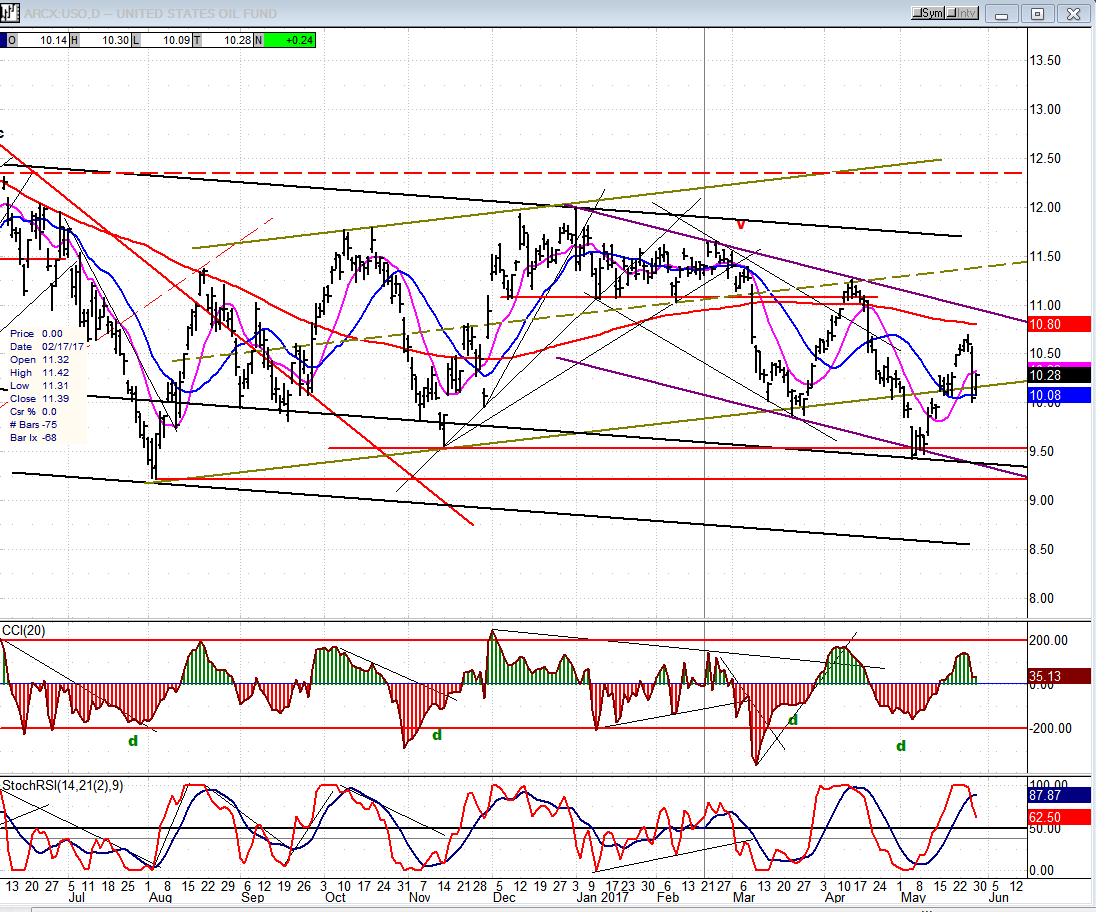1096x912 pixels.
Task: Click the CCI 35.13 value label
Action: 1059,676
